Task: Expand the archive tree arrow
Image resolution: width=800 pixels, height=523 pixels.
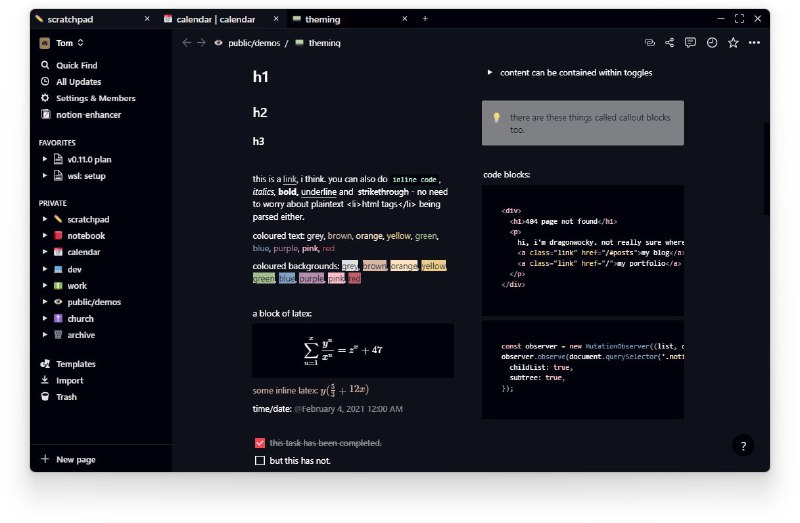Action: click(45, 334)
